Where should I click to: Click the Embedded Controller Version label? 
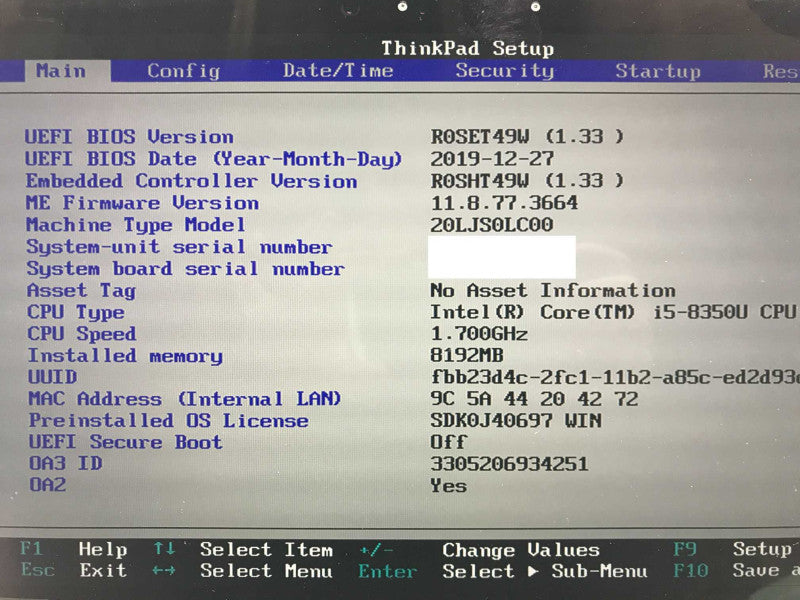[x=191, y=181]
